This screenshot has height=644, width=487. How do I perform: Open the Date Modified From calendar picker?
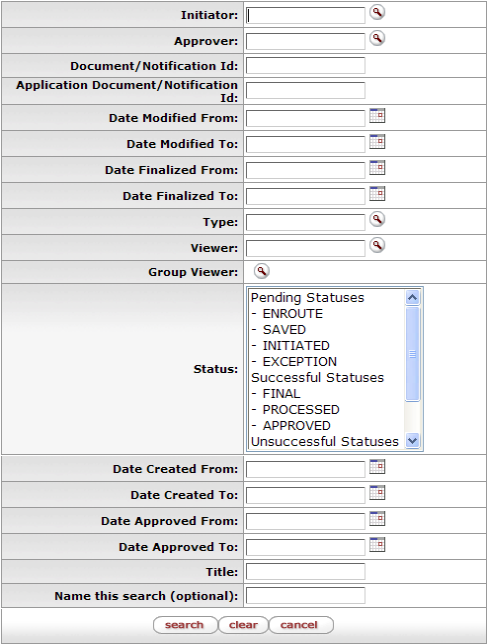[x=377, y=116]
